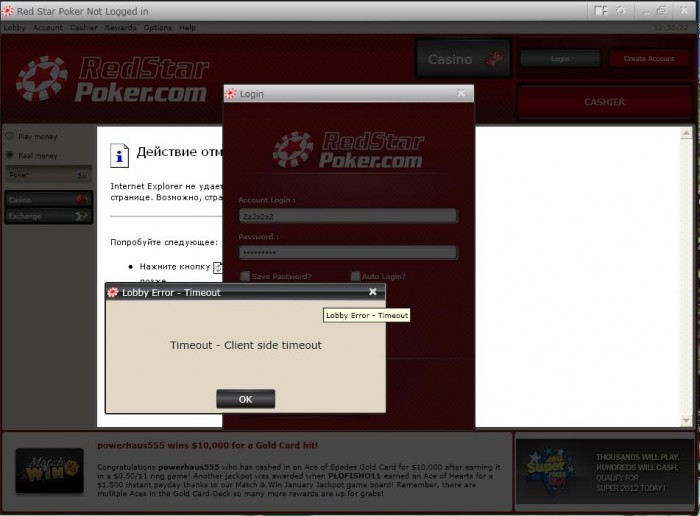700x516 pixels.
Task: Click the info icon on the error page
Action: (x=120, y=155)
